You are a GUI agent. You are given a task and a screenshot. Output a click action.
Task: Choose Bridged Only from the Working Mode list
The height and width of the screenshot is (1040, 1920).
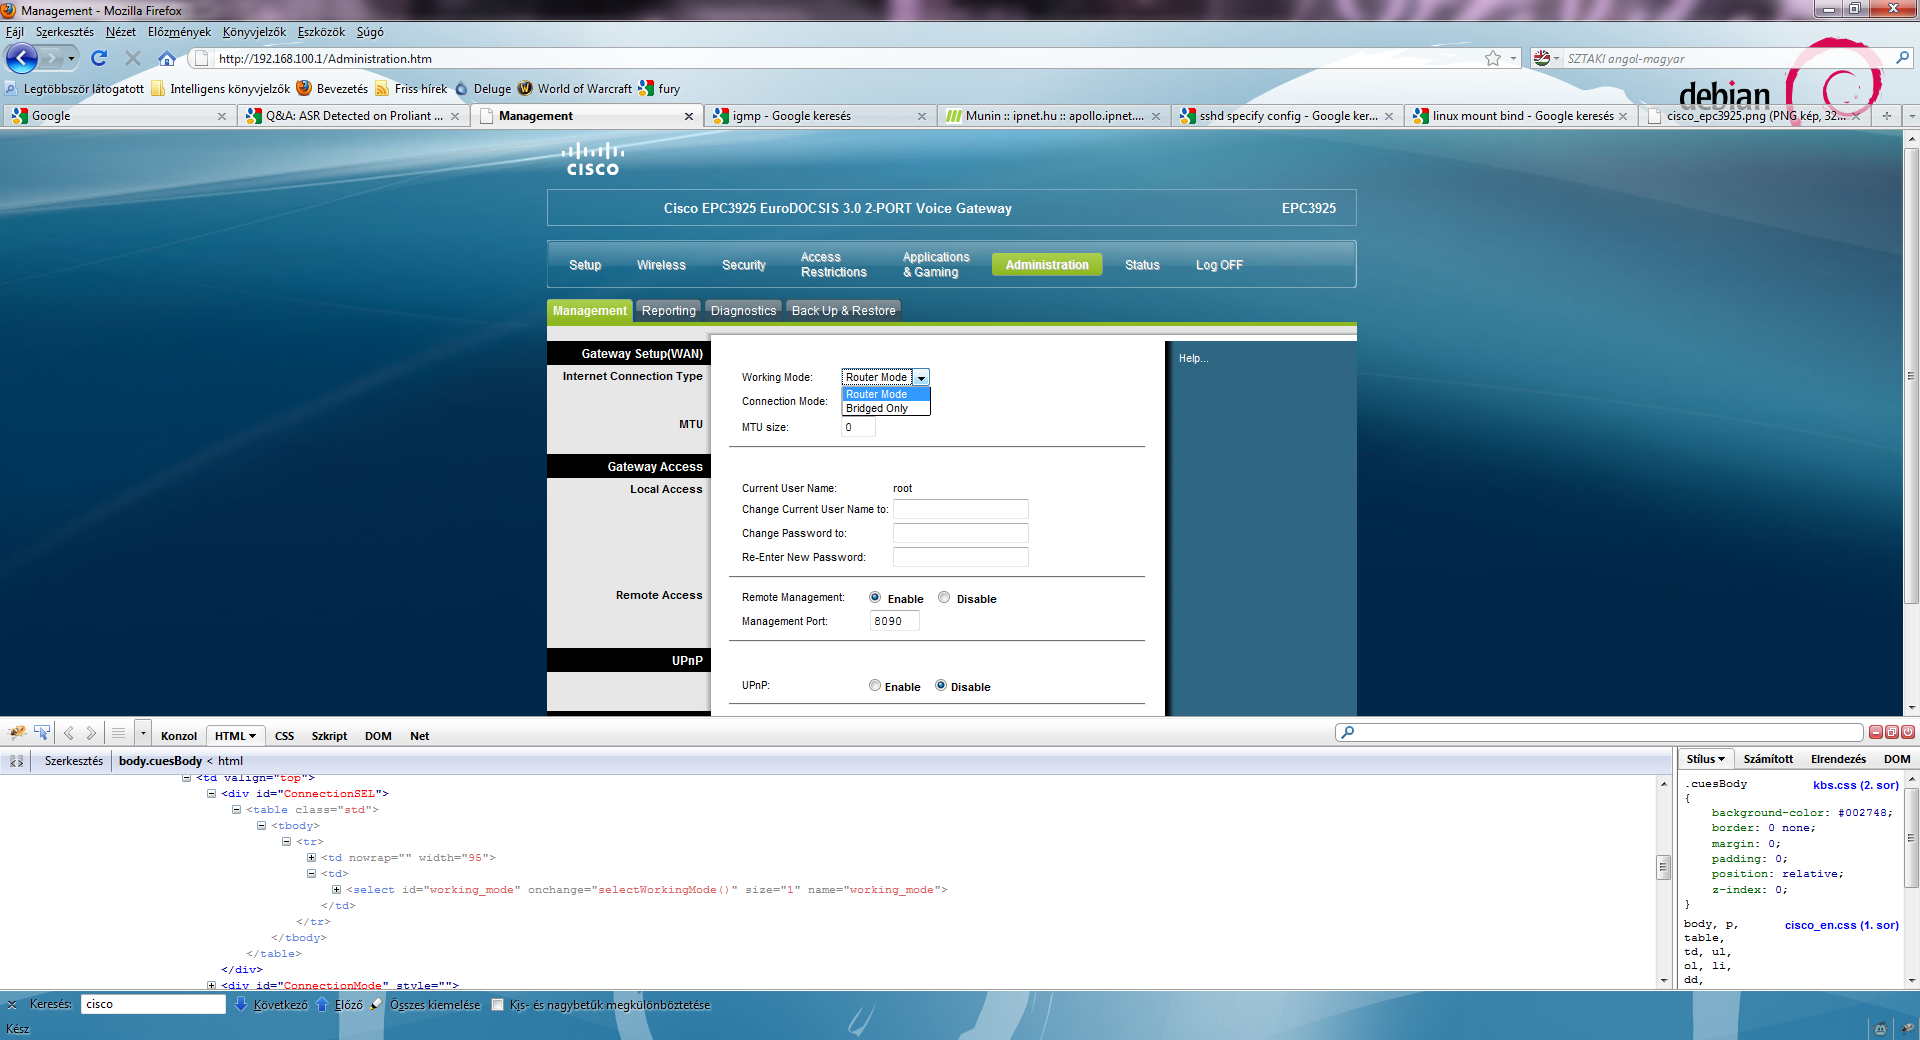(877, 408)
